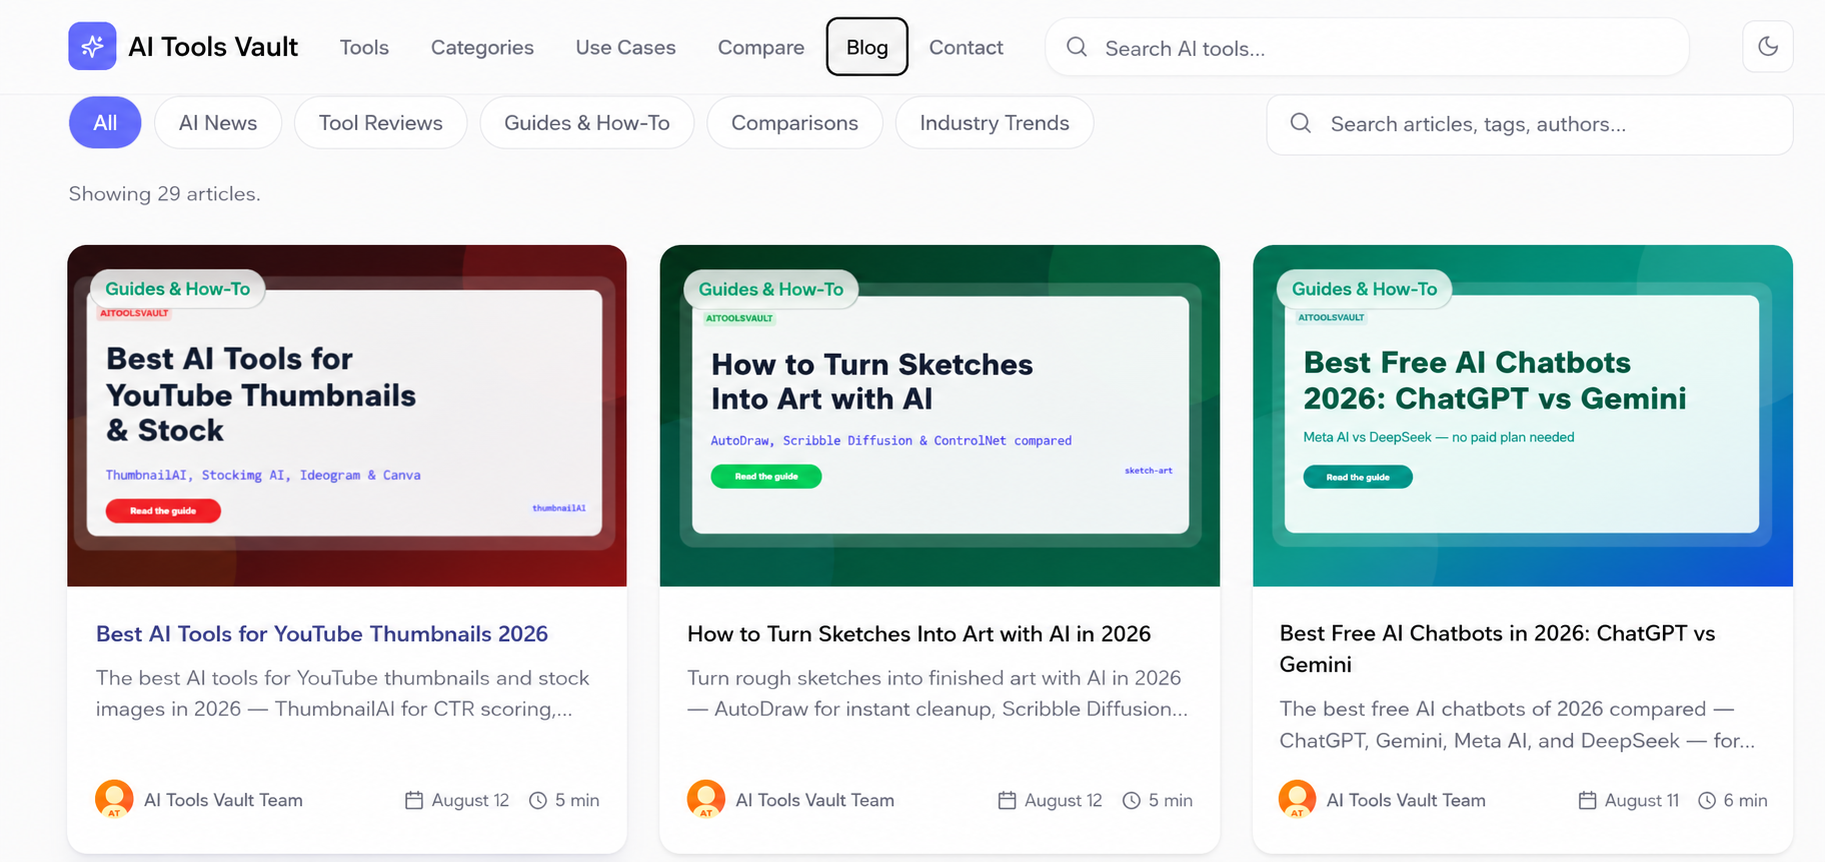Click the AI Tools Vault sparkle logo icon
The image size is (1825, 862).
click(92, 46)
